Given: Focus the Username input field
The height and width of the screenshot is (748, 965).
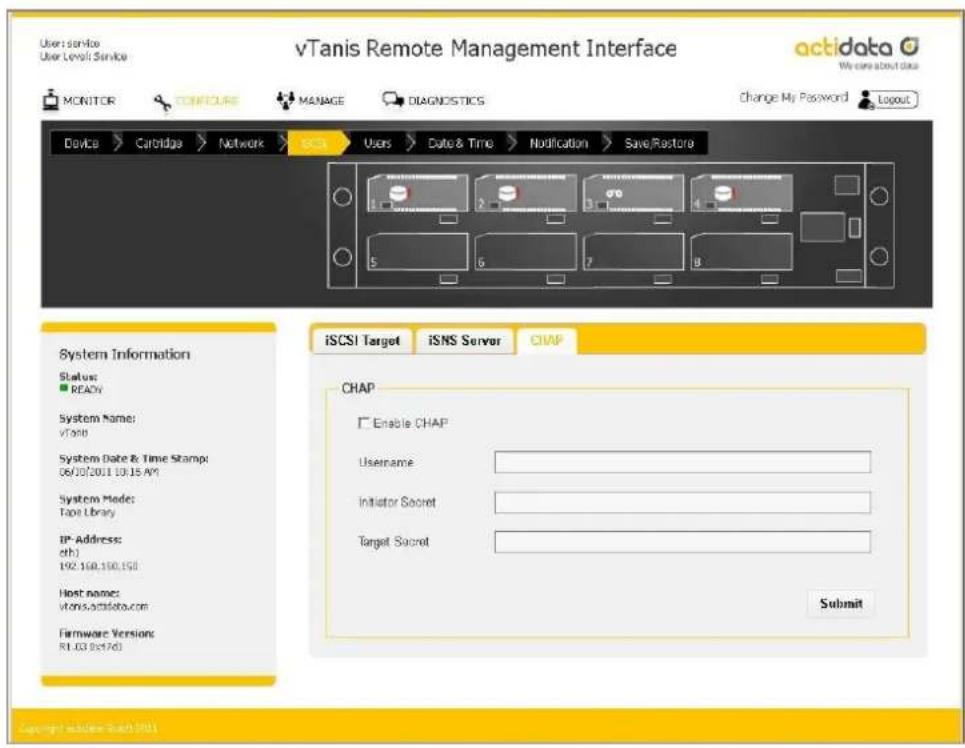Looking at the screenshot, I should 683,462.
